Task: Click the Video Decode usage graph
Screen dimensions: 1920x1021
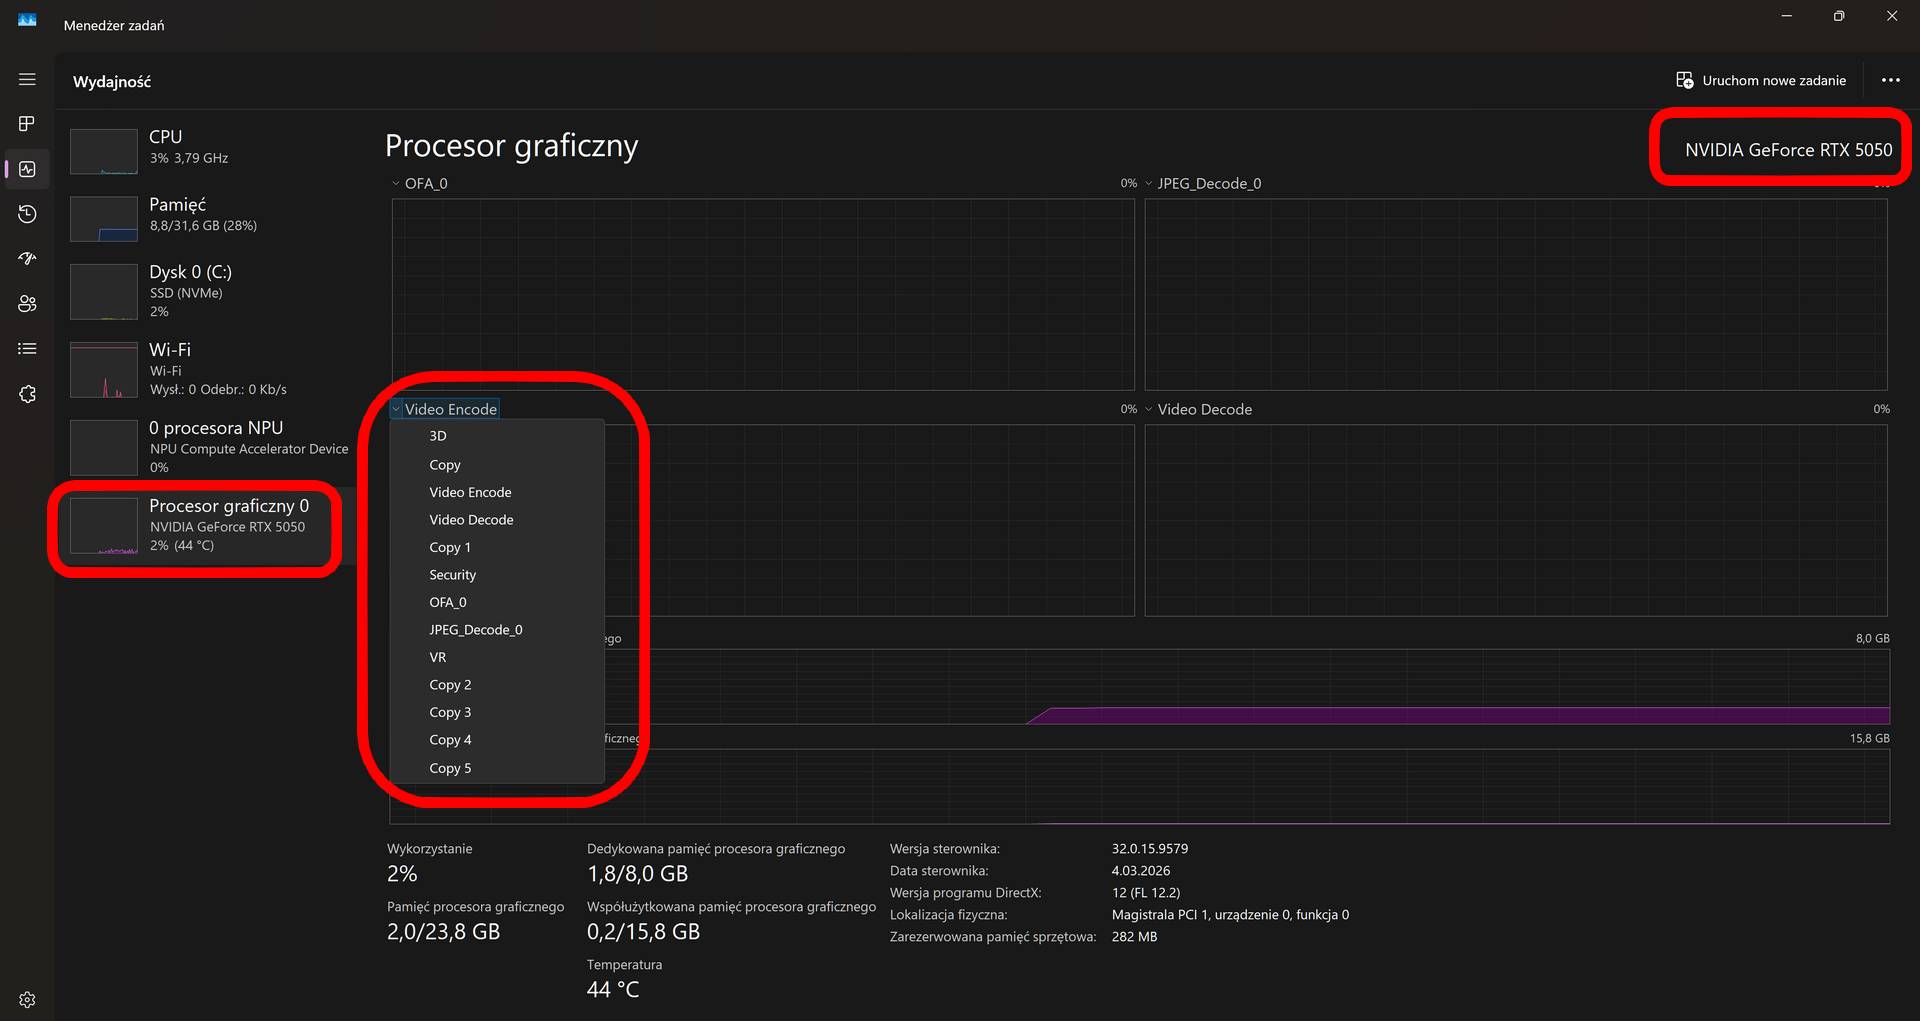Action: 1516,520
